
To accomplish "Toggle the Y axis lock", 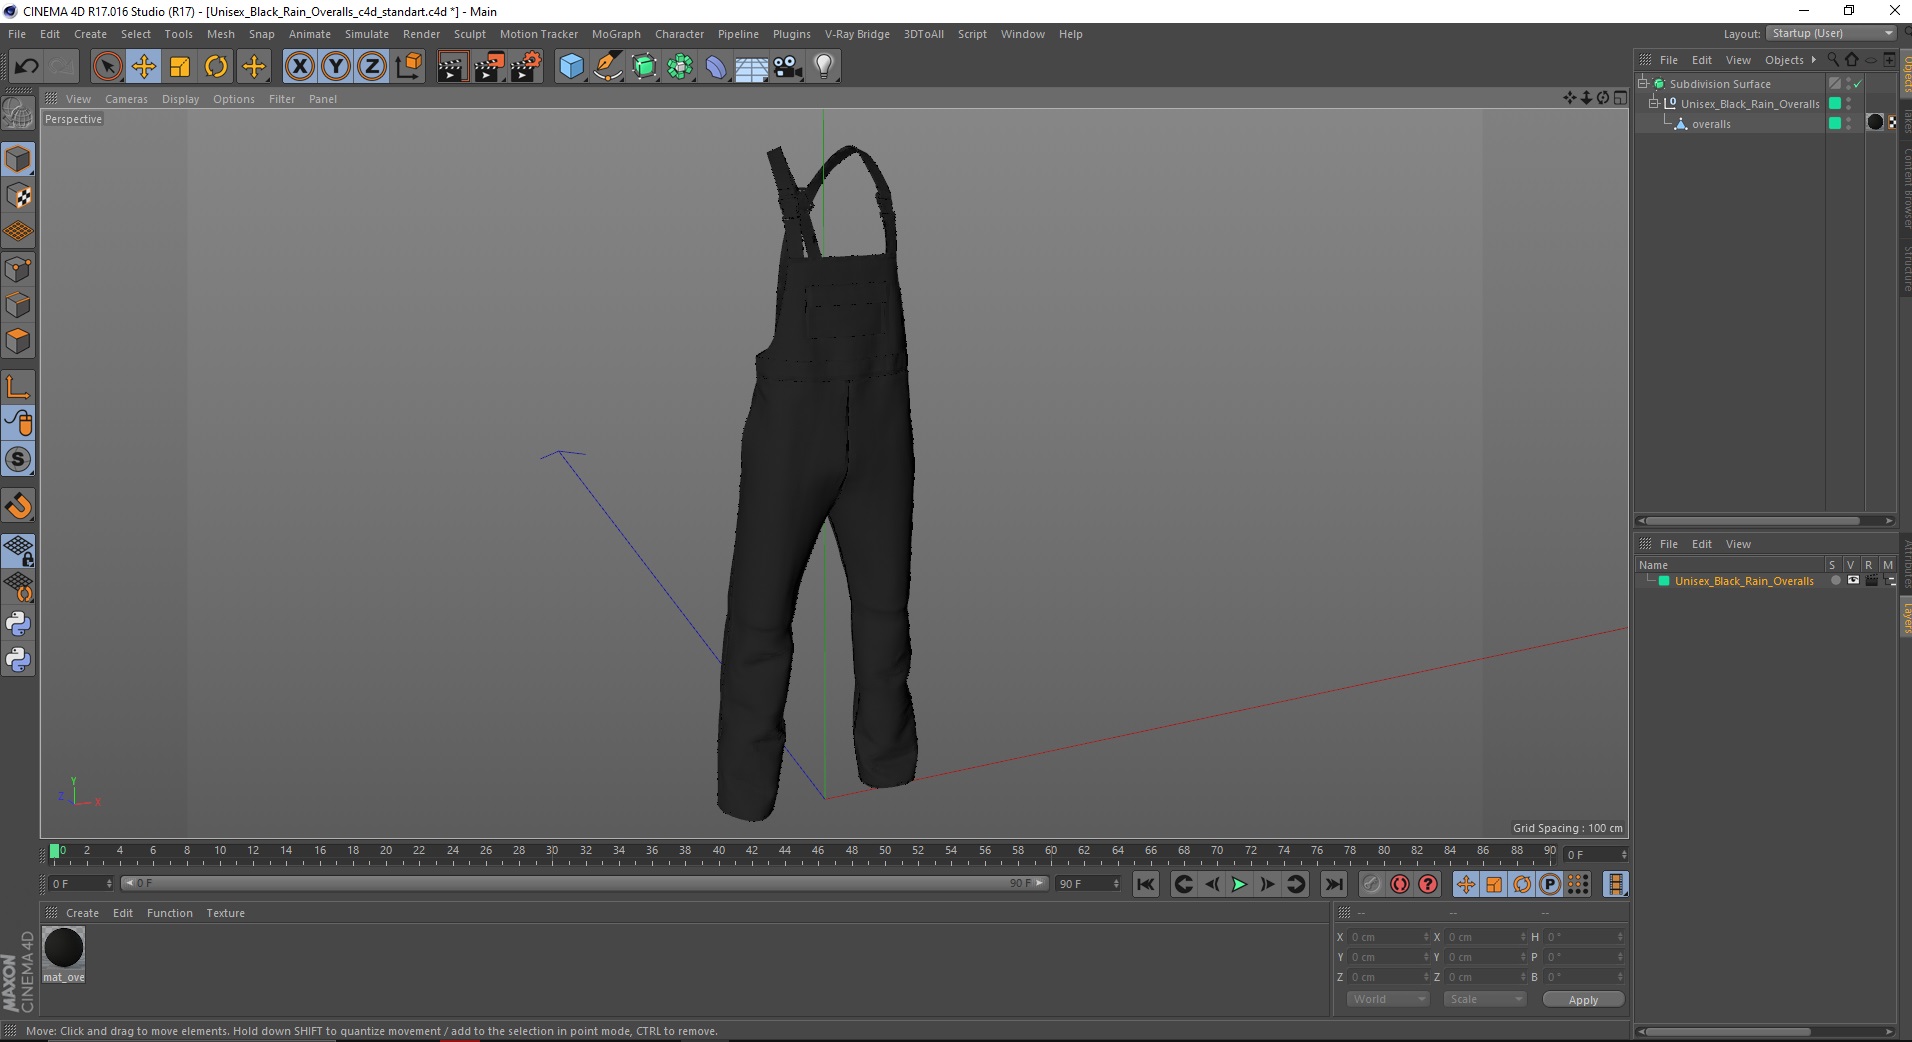I will coord(336,67).
